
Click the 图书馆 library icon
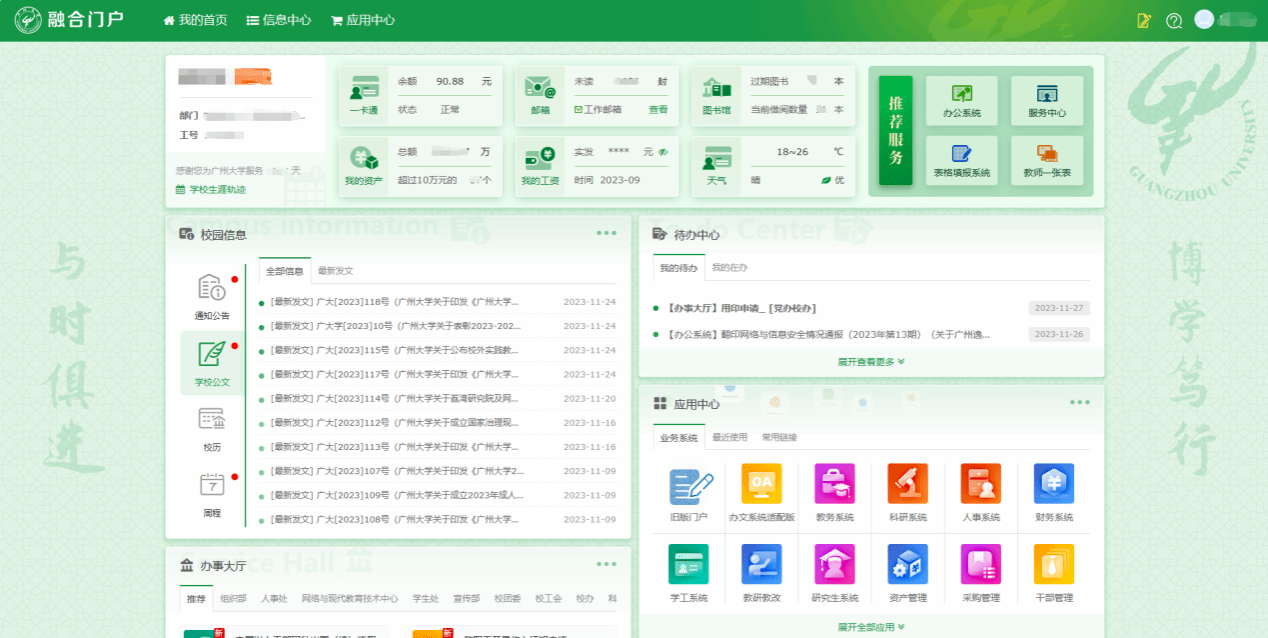pos(717,88)
